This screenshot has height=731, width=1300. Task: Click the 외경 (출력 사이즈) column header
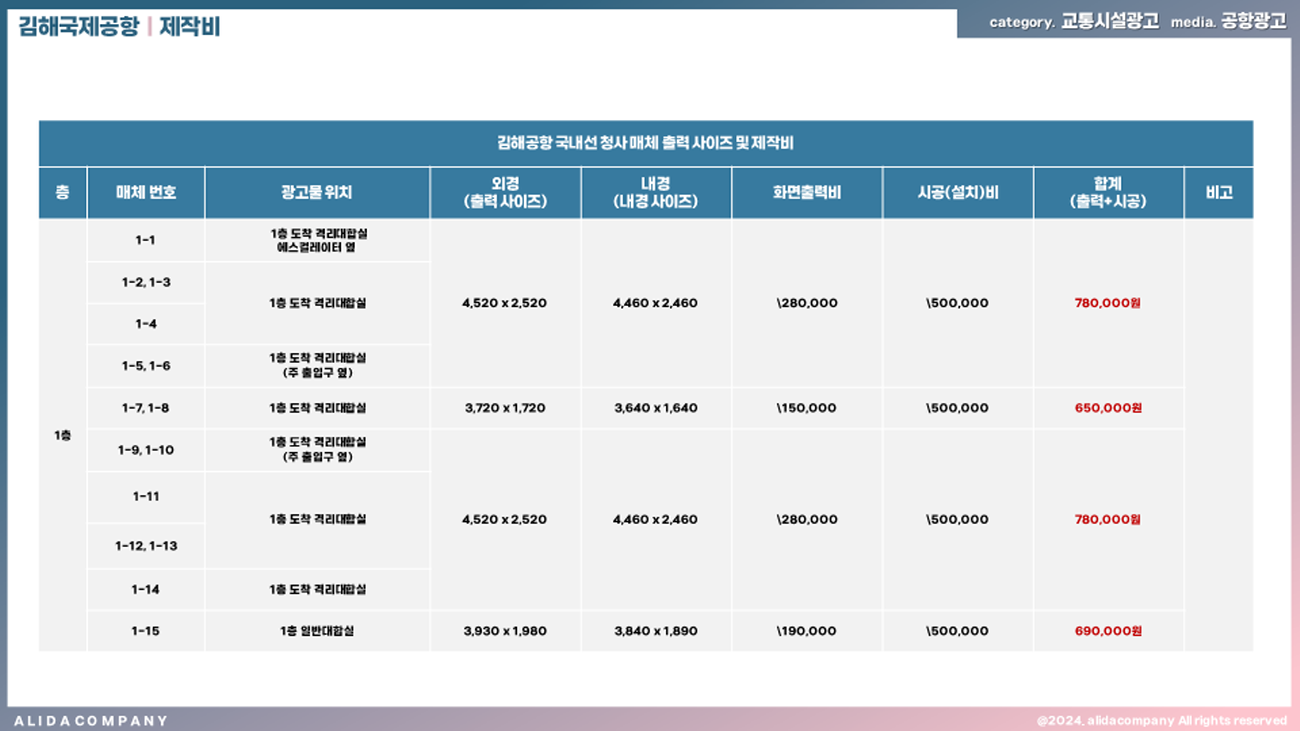tap(505, 192)
